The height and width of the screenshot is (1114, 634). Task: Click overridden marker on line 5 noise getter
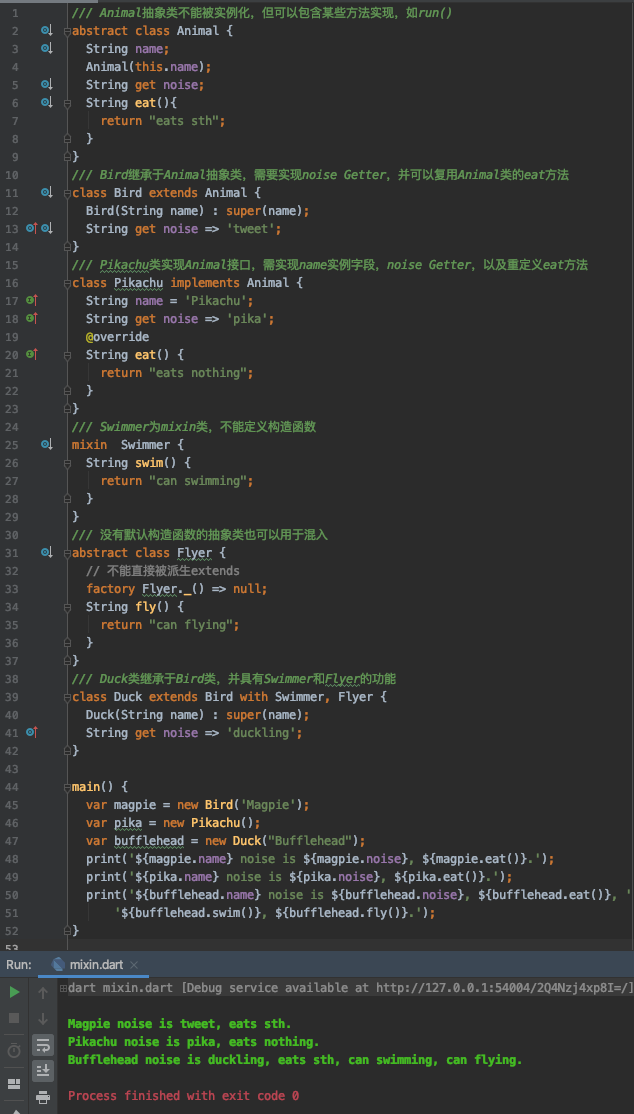pyautogui.click(x=47, y=85)
